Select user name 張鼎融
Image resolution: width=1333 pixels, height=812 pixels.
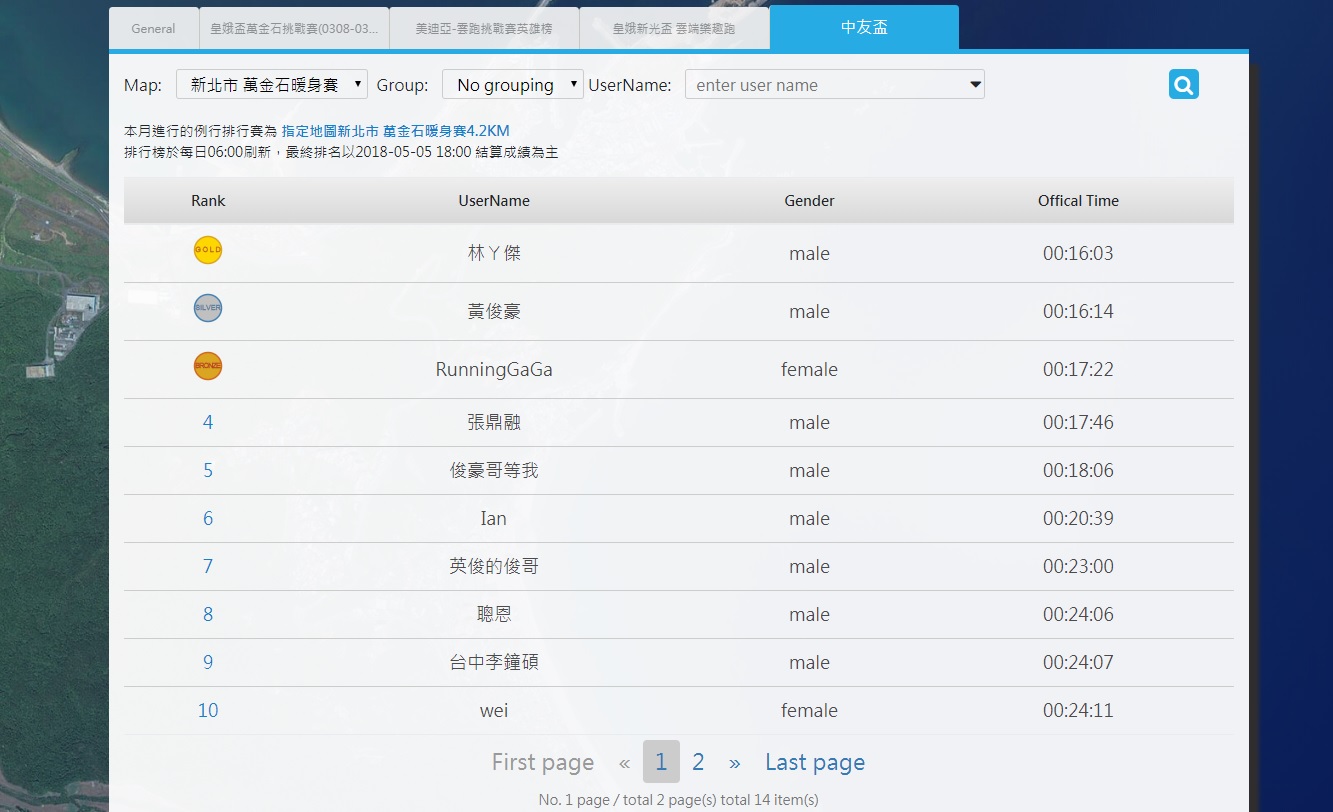[494, 422]
